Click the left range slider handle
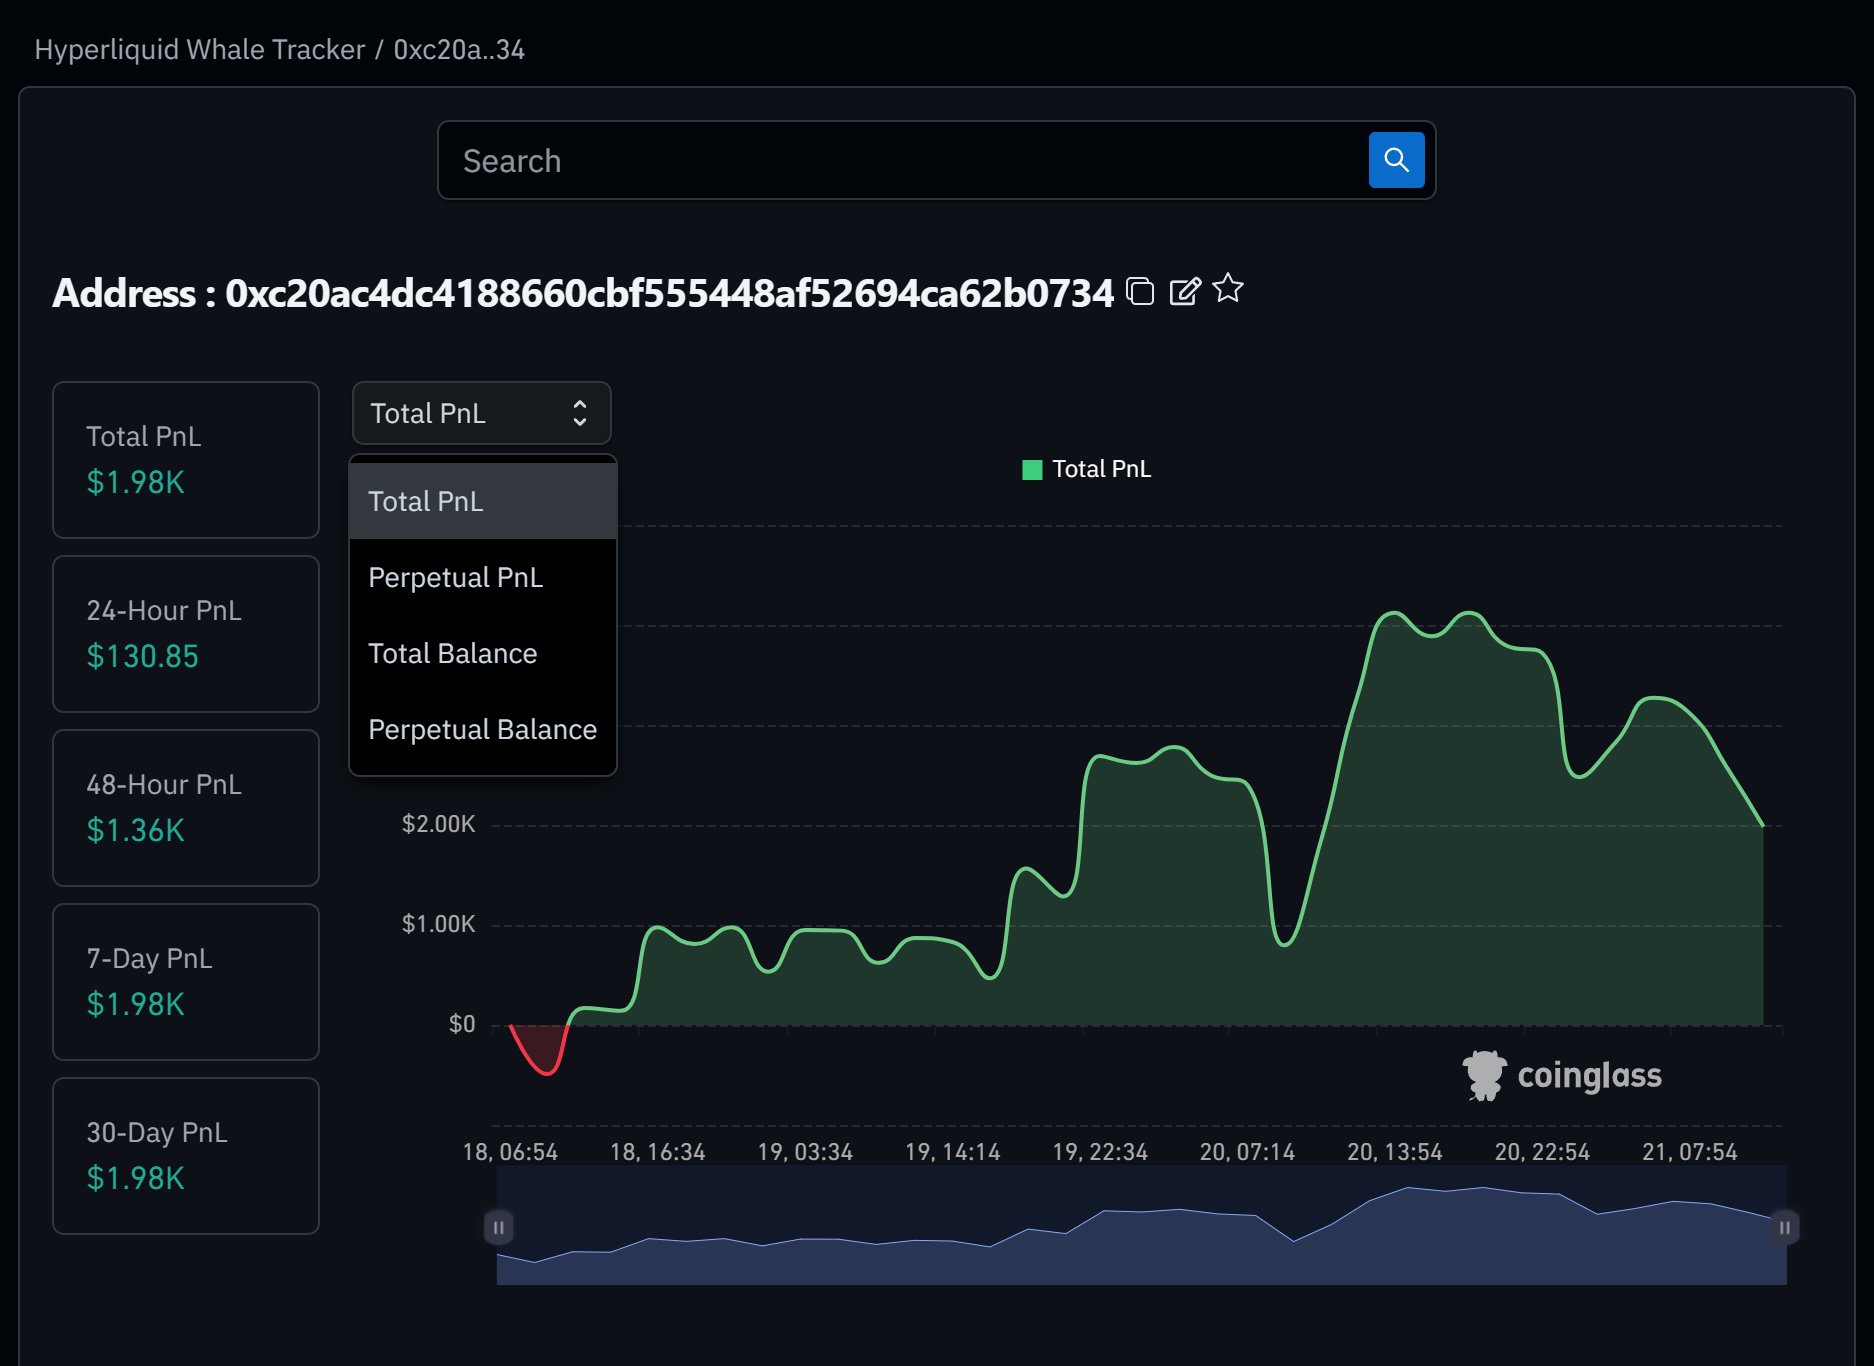 coord(498,1227)
